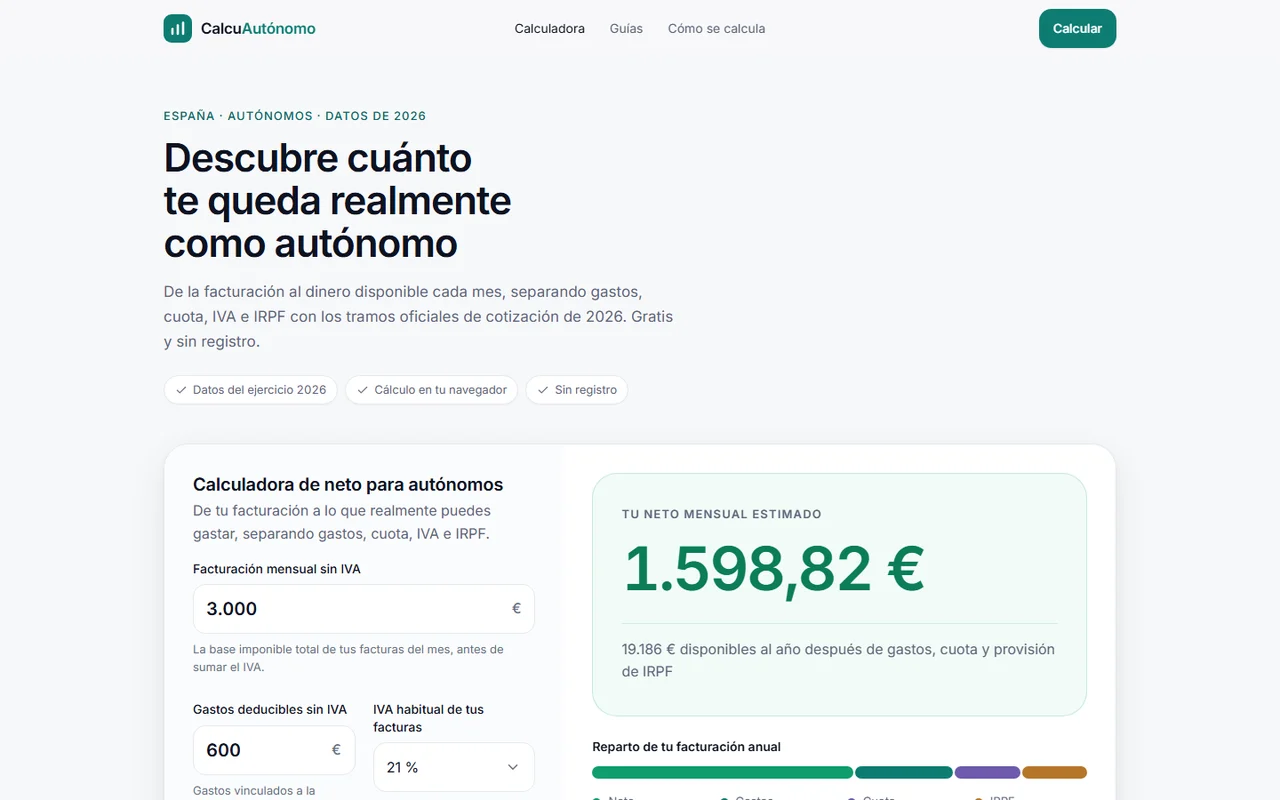Click the teal Gastos segment of the bar
This screenshot has height=800, width=1280.
[904, 772]
